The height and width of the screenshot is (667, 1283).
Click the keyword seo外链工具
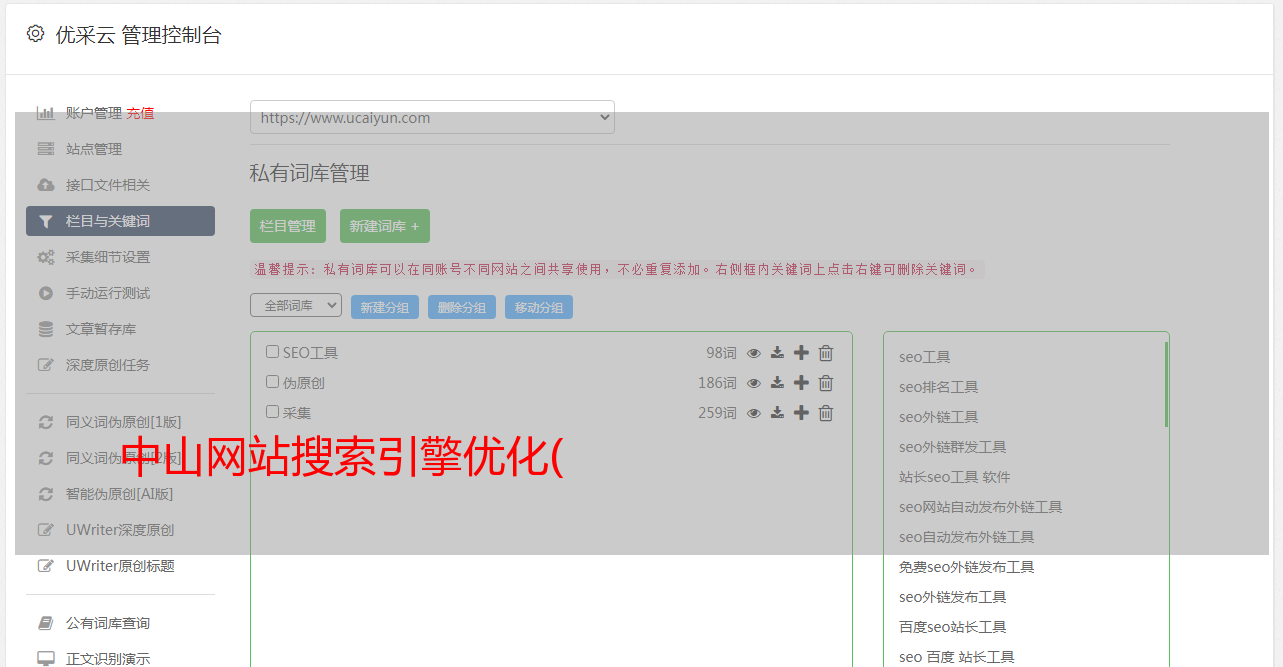point(938,417)
